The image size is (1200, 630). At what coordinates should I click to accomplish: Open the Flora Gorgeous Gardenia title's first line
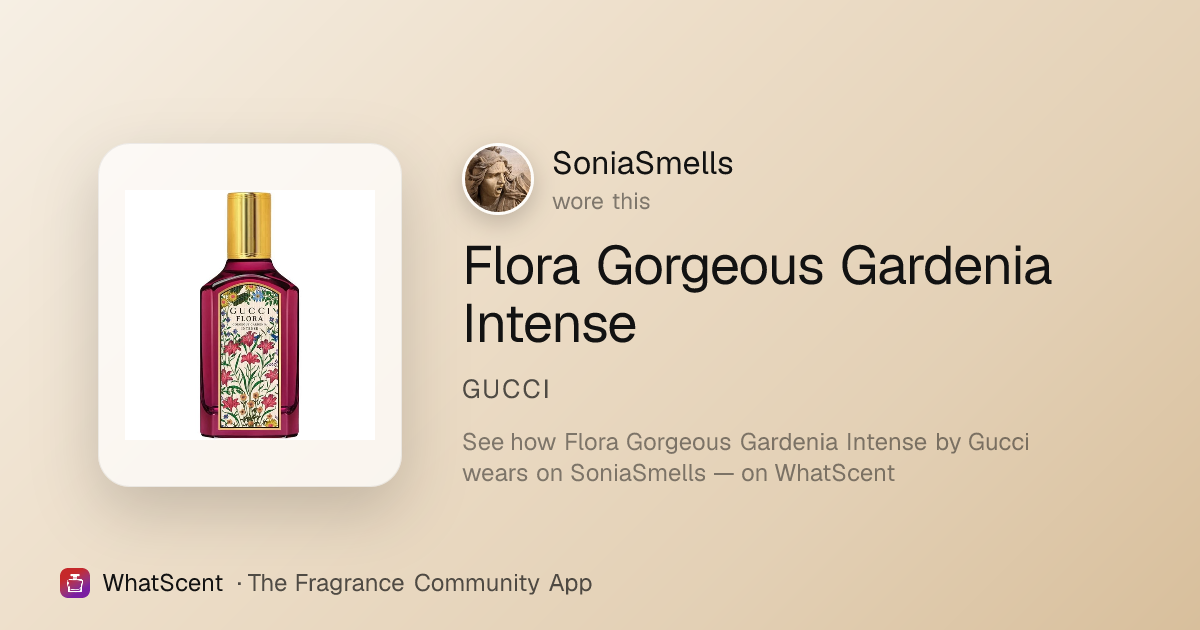click(x=757, y=268)
